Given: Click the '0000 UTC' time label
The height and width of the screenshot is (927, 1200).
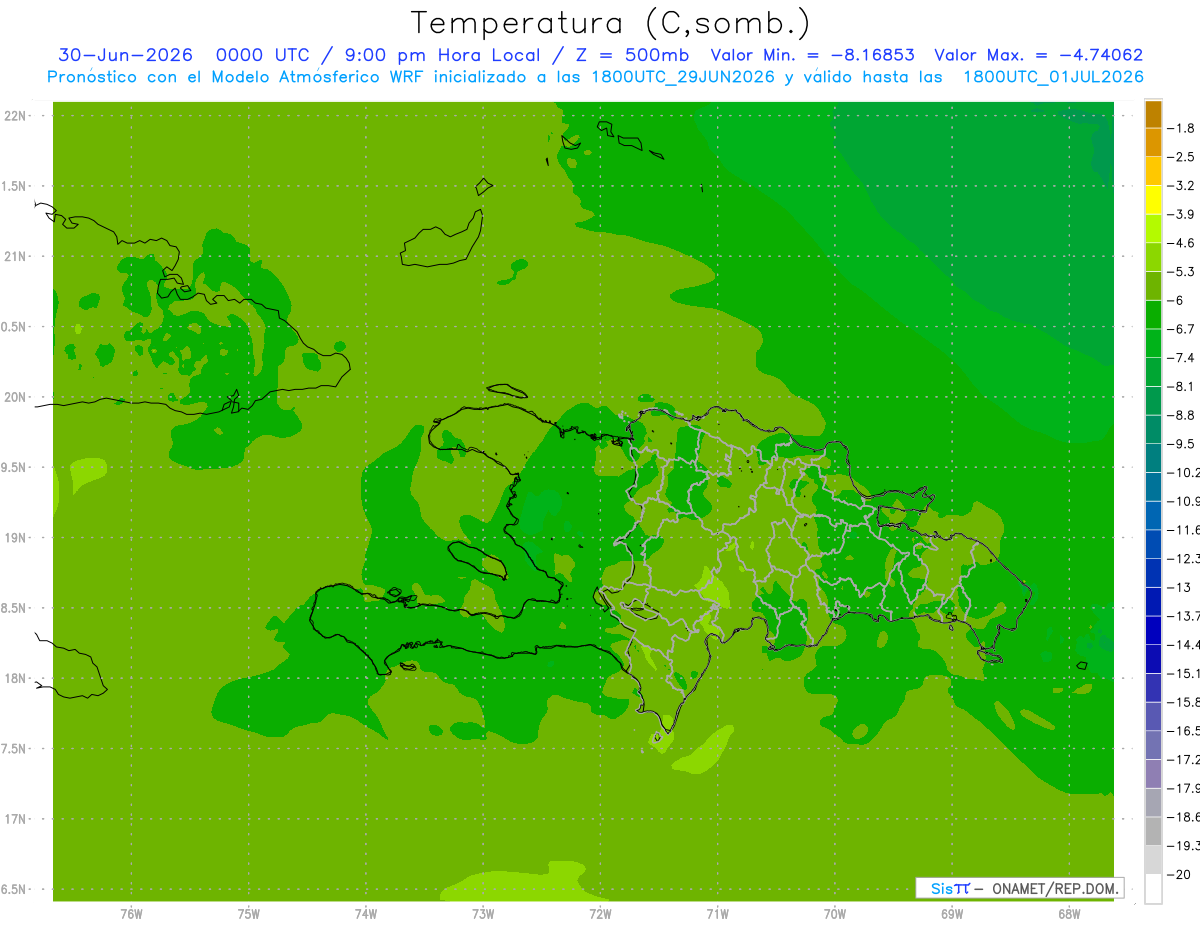Looking at the screenshot, I should pos(263,56).
